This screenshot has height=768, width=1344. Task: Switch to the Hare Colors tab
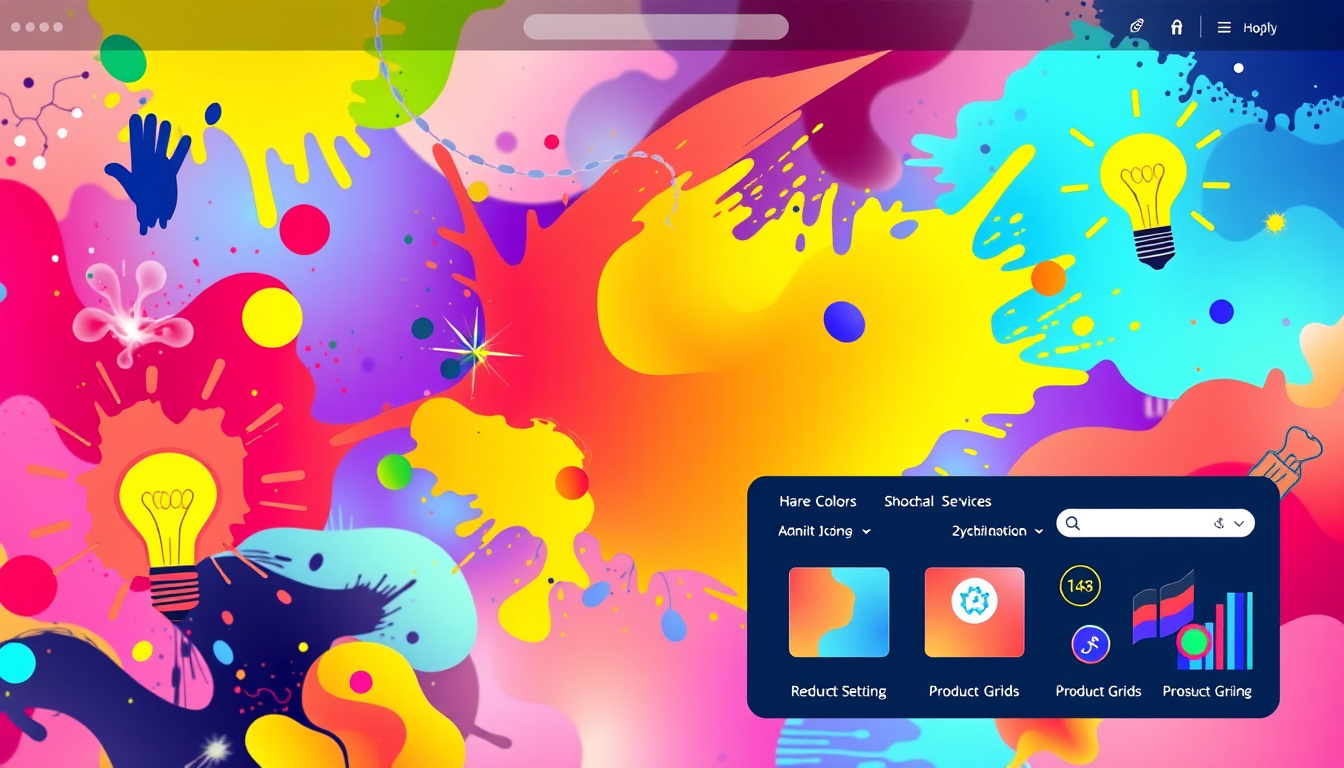[817, 501]
